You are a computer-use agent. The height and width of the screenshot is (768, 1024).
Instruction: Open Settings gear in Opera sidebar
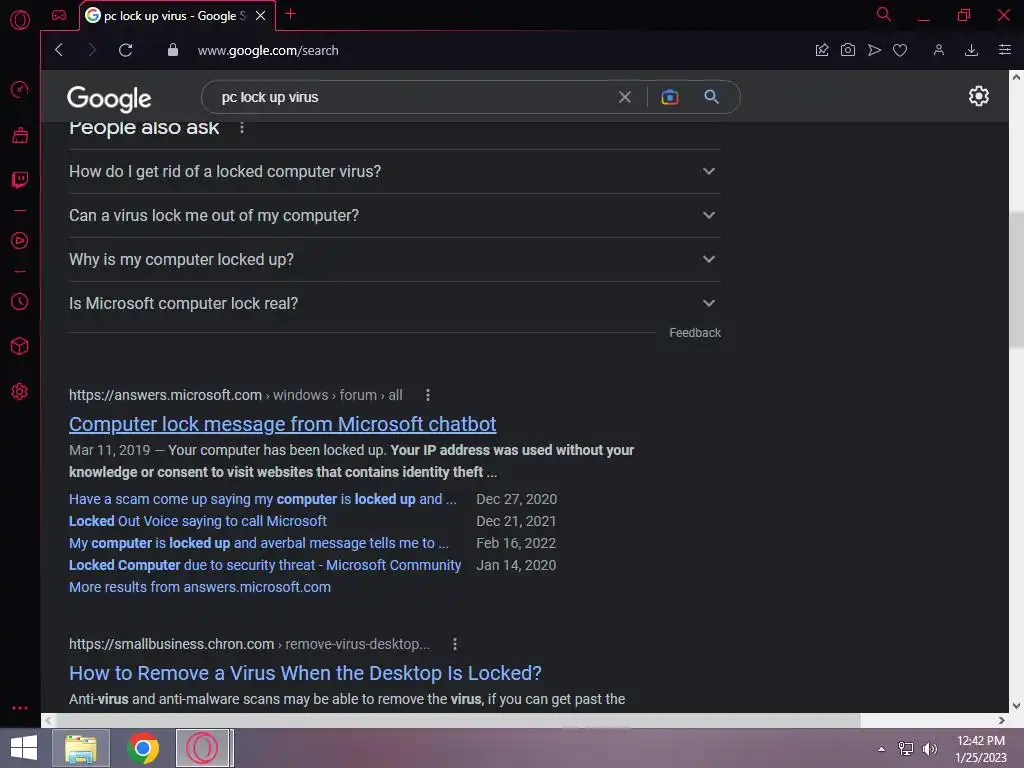pyautogui.click(x=20, y=391)
